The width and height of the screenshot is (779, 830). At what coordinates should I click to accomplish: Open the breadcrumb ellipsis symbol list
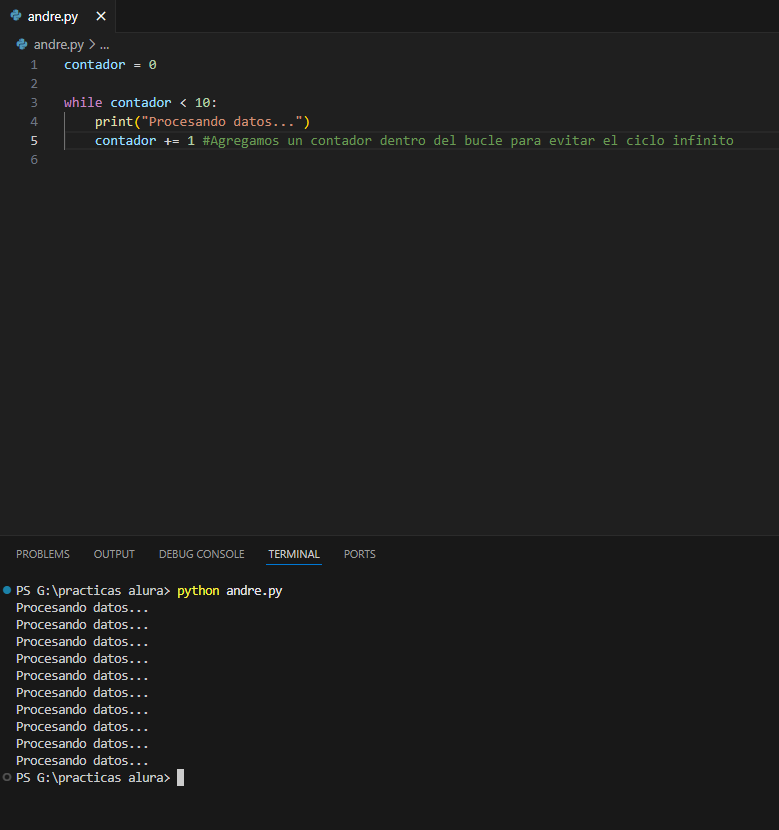(x=104, y=45)
